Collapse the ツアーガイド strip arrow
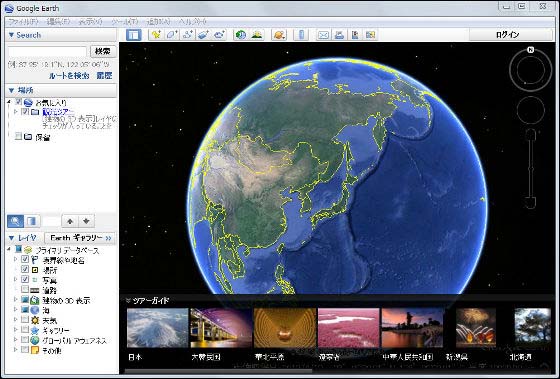Screen dimensions: 560x379 [128, 300]
